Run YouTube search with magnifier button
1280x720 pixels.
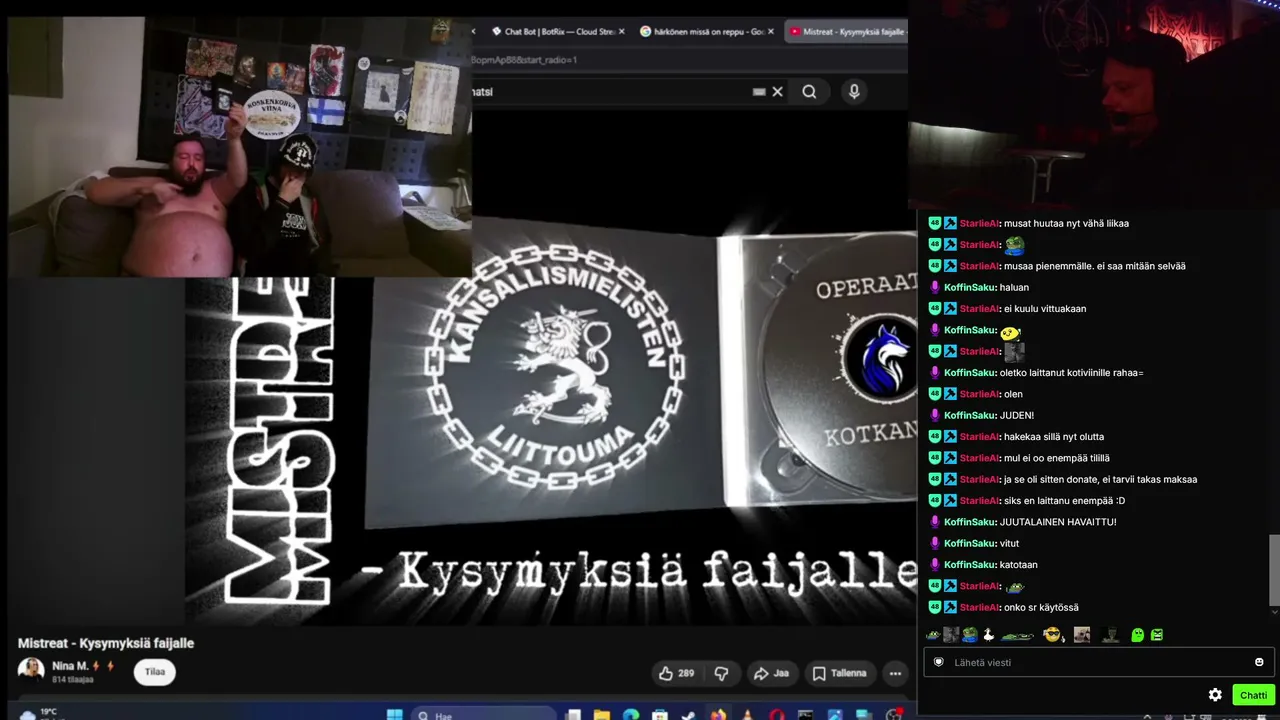coord(809,91)
